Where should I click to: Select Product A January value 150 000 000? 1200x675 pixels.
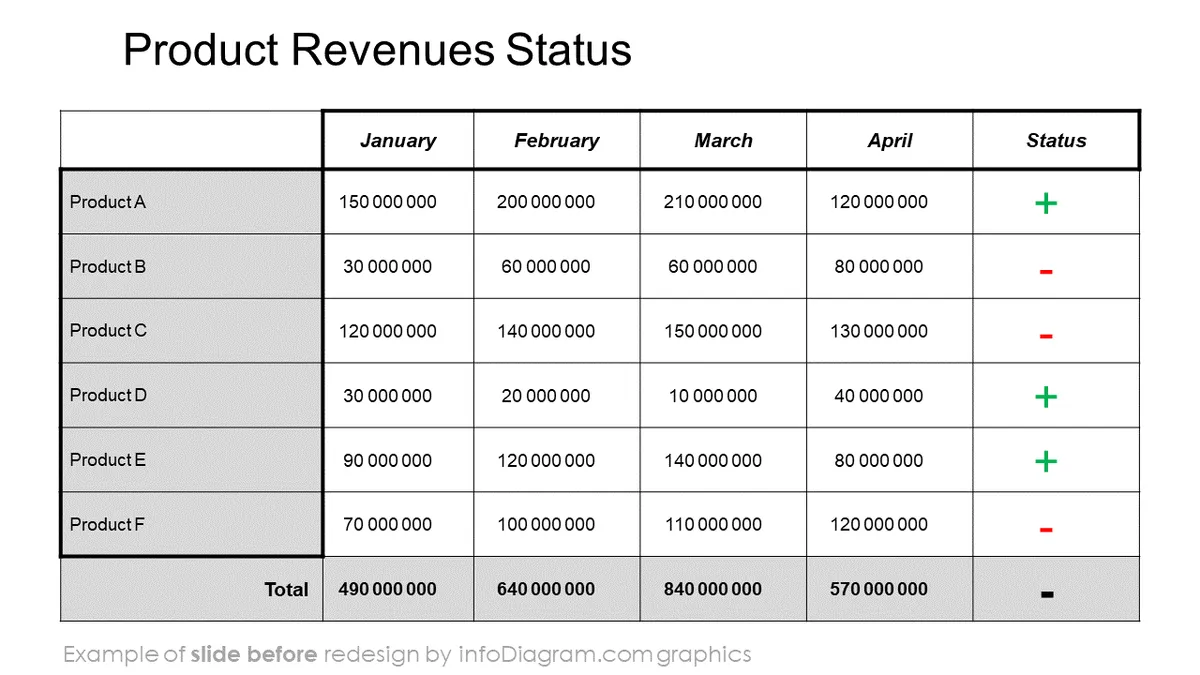pos(388,202)
